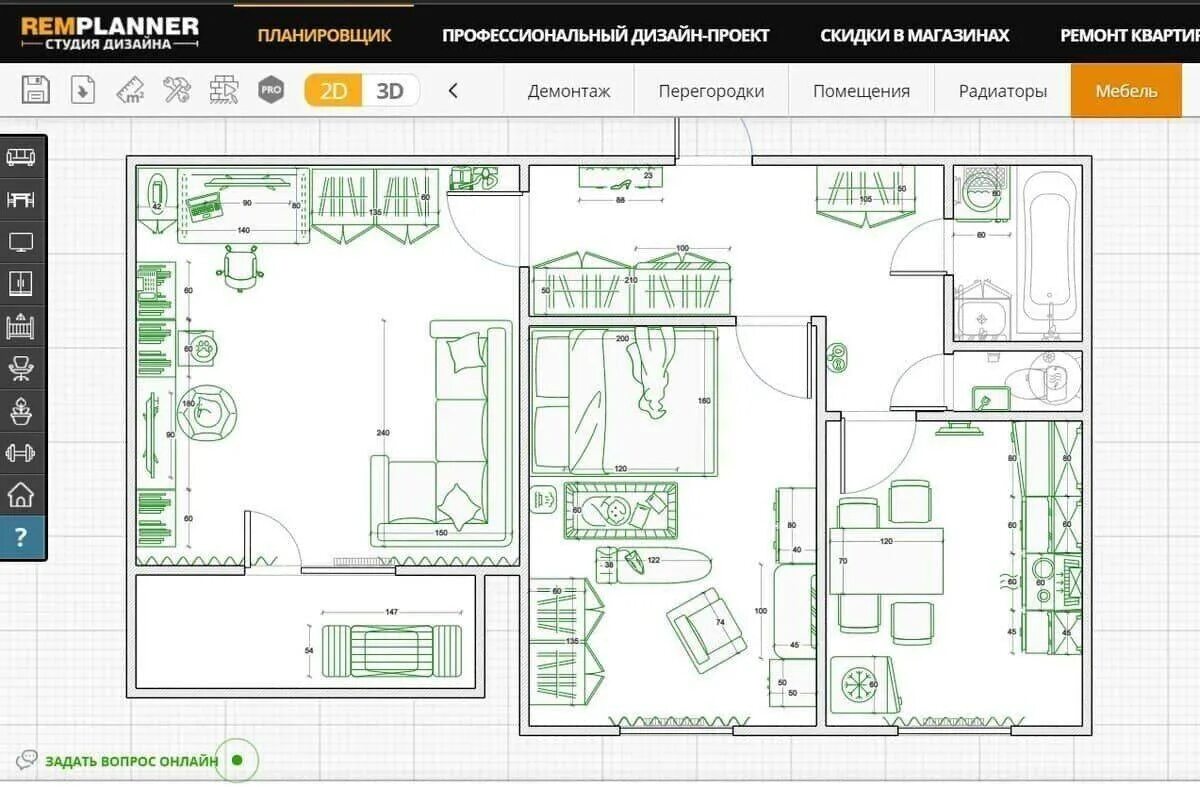Collapse tabs with the left chevron arrow
1200x787 pixels.
(453, 91)
